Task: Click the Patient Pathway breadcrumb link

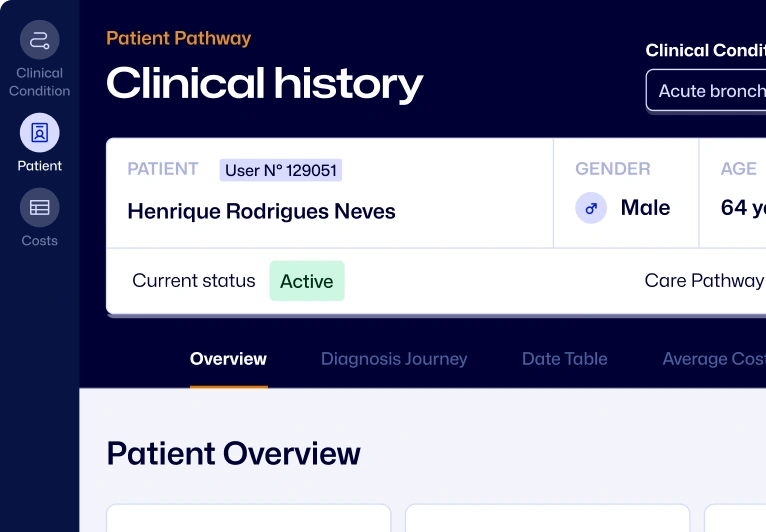Action: (178, 38)
